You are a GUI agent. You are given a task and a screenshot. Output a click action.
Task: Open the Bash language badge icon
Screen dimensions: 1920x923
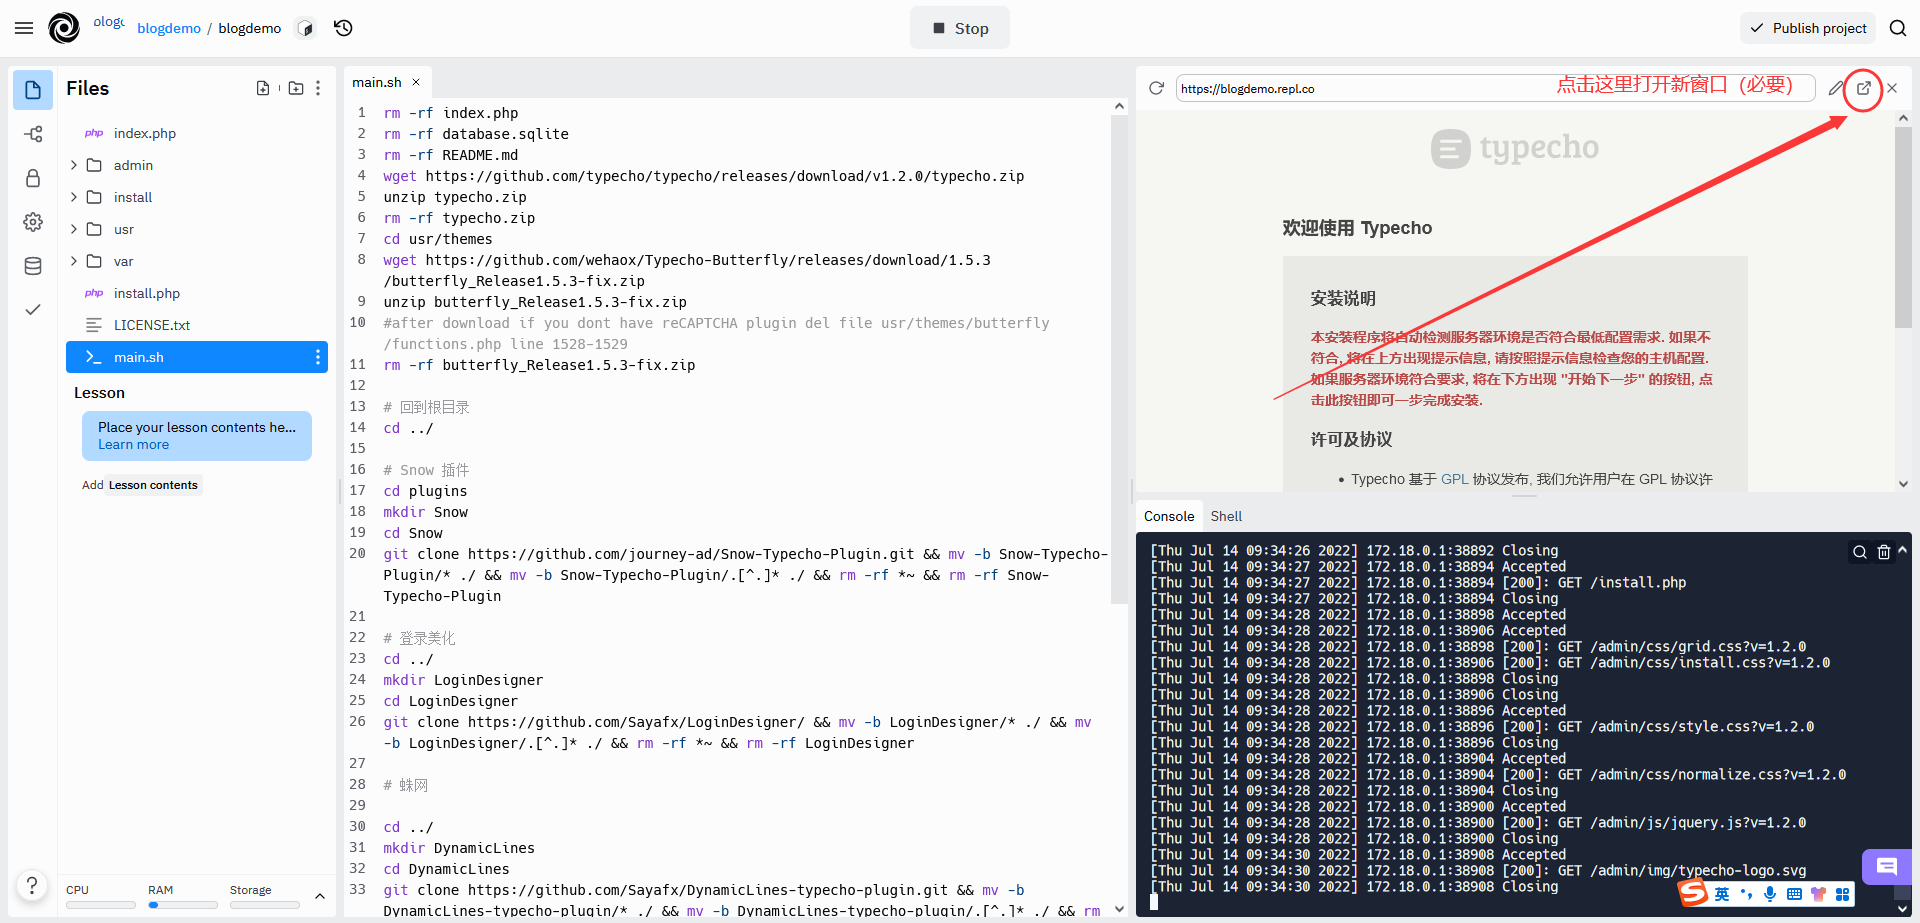coord(306,28)
